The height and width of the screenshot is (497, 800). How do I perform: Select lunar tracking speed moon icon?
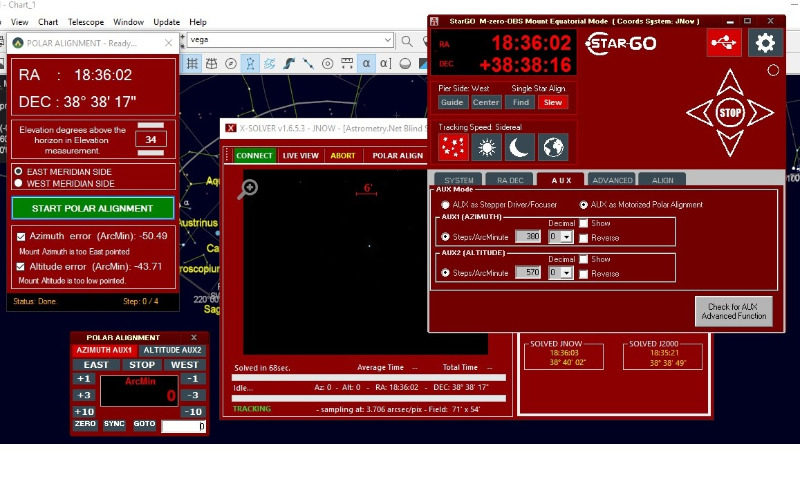click(x=519, y=147)
